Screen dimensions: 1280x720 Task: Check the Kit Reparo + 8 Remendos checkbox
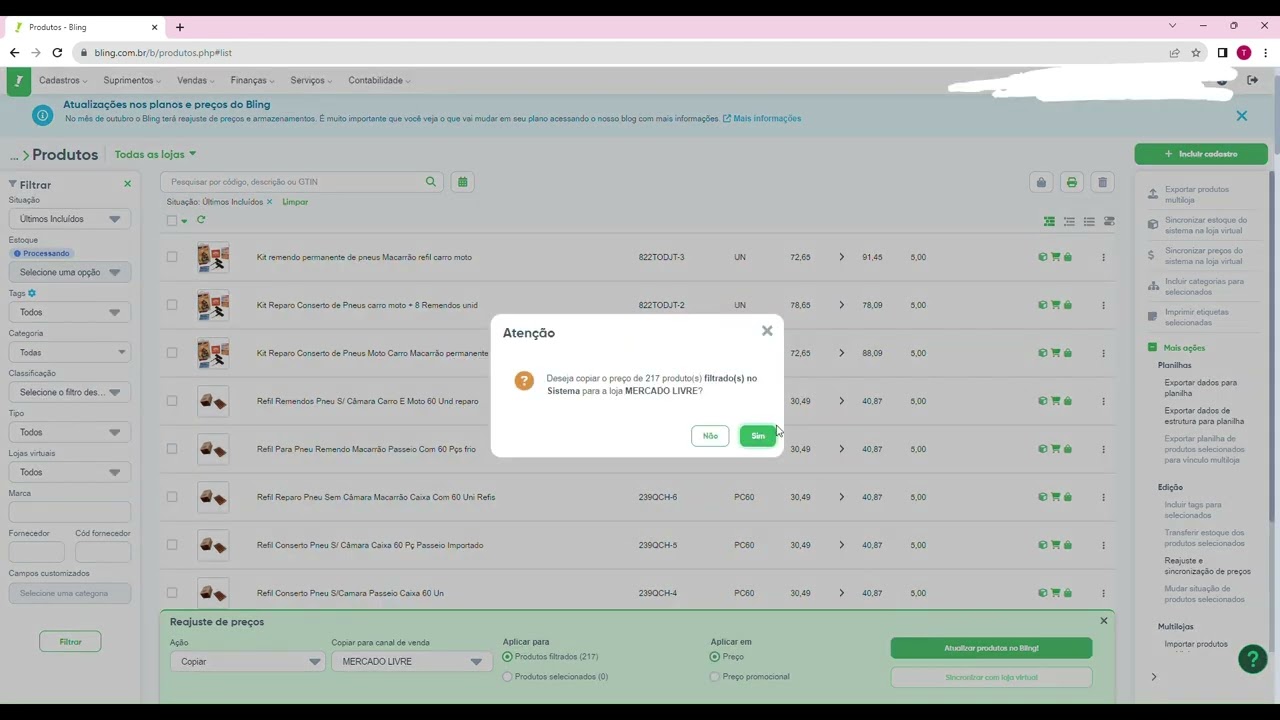point(172,305)
